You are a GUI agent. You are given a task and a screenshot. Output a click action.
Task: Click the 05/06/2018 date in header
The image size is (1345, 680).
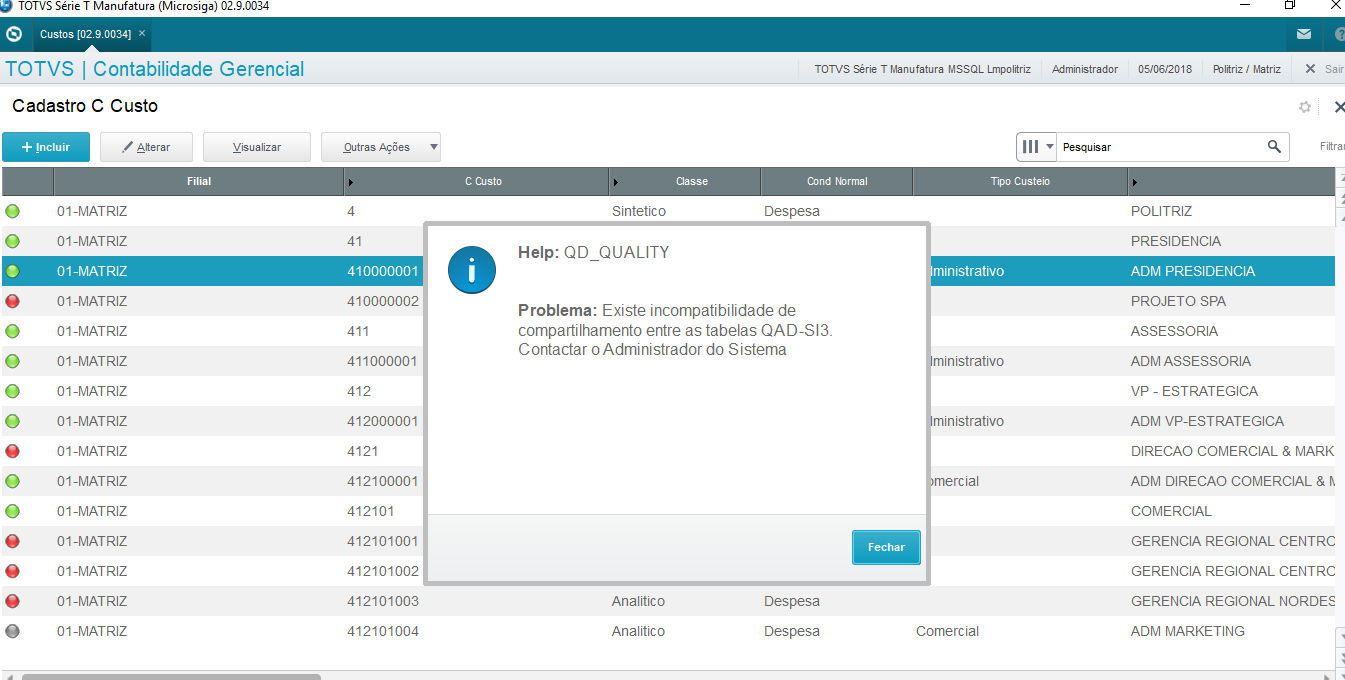point(1165,69)
